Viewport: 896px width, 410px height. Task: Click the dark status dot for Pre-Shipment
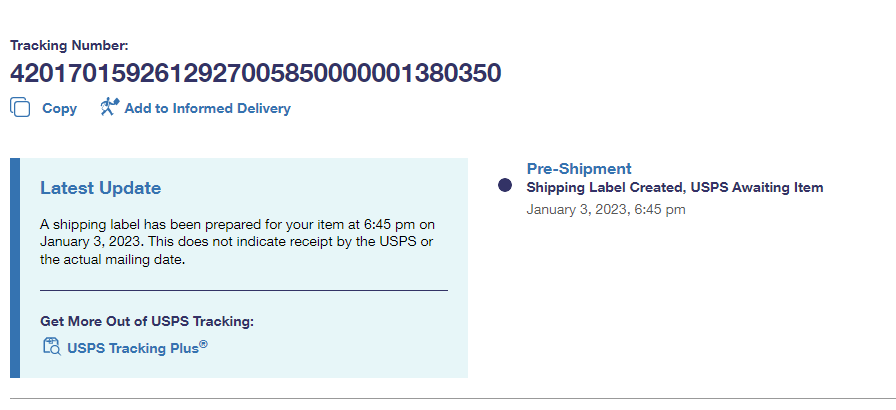pyautogui.click(x=505, y=186)
